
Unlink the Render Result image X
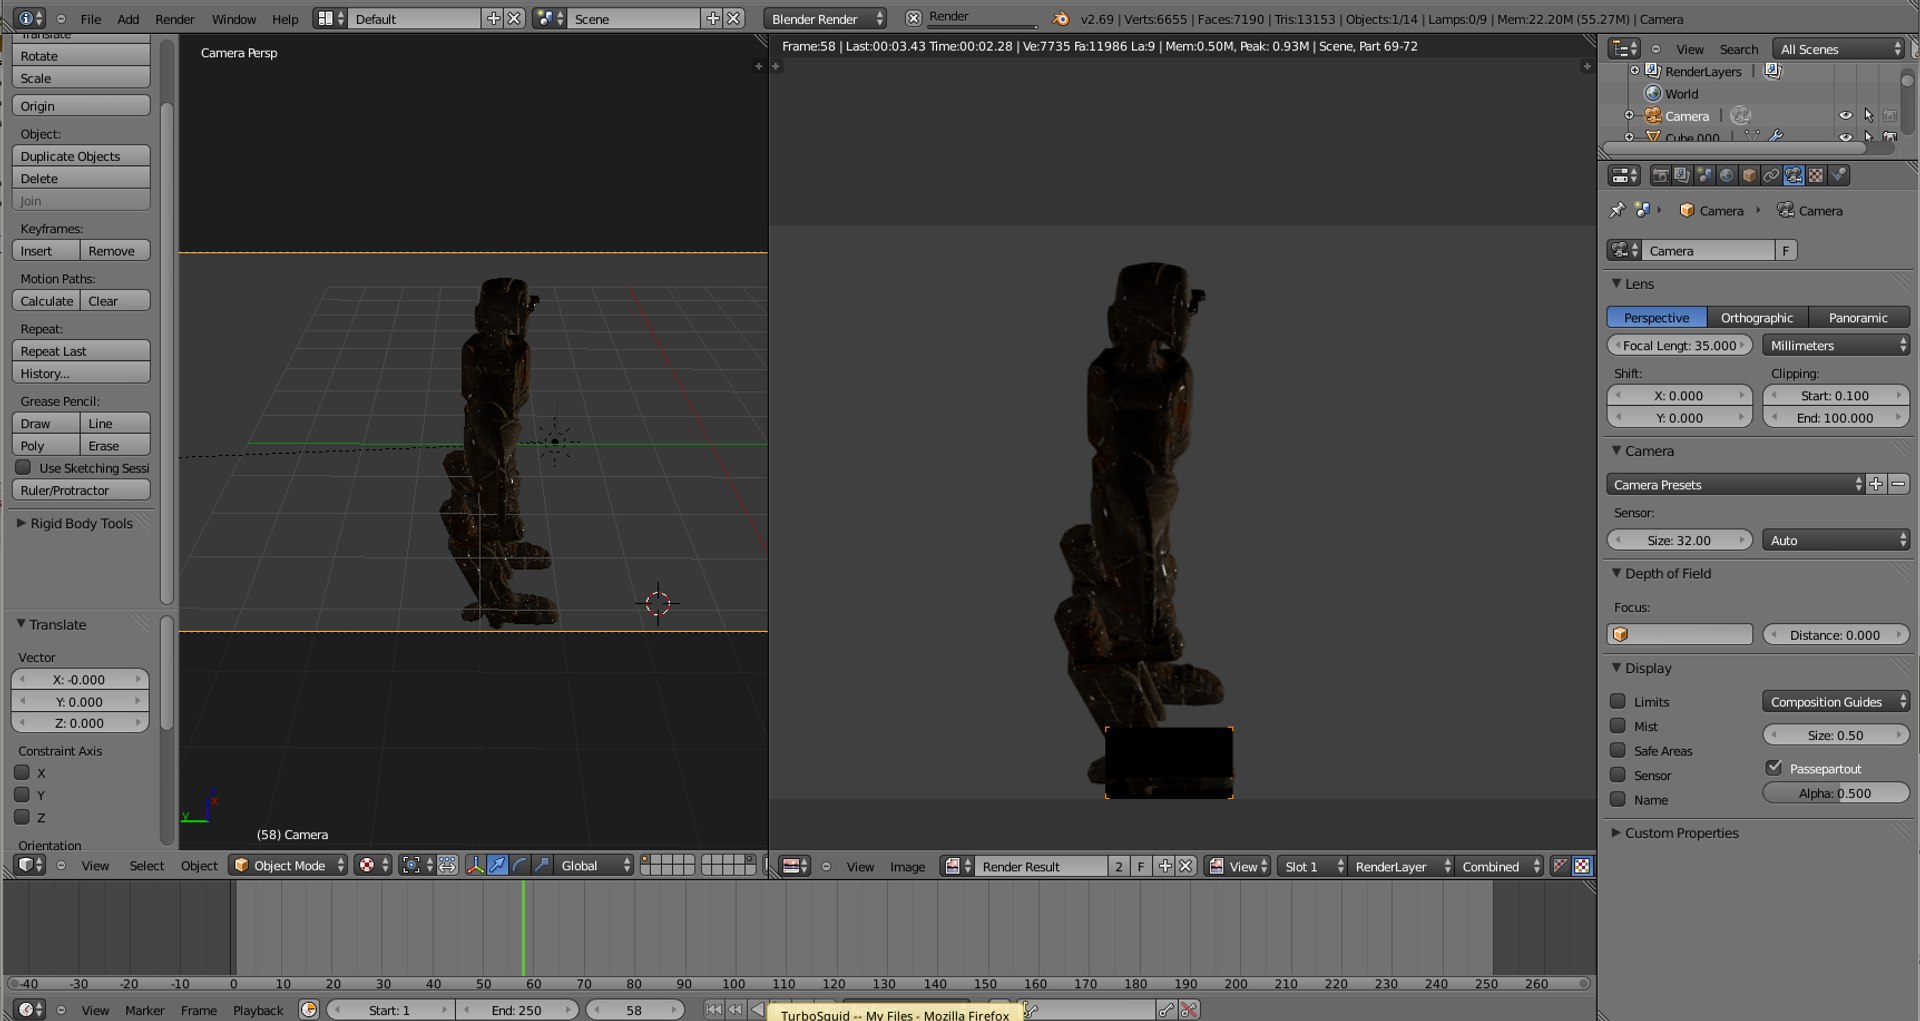1186,866
